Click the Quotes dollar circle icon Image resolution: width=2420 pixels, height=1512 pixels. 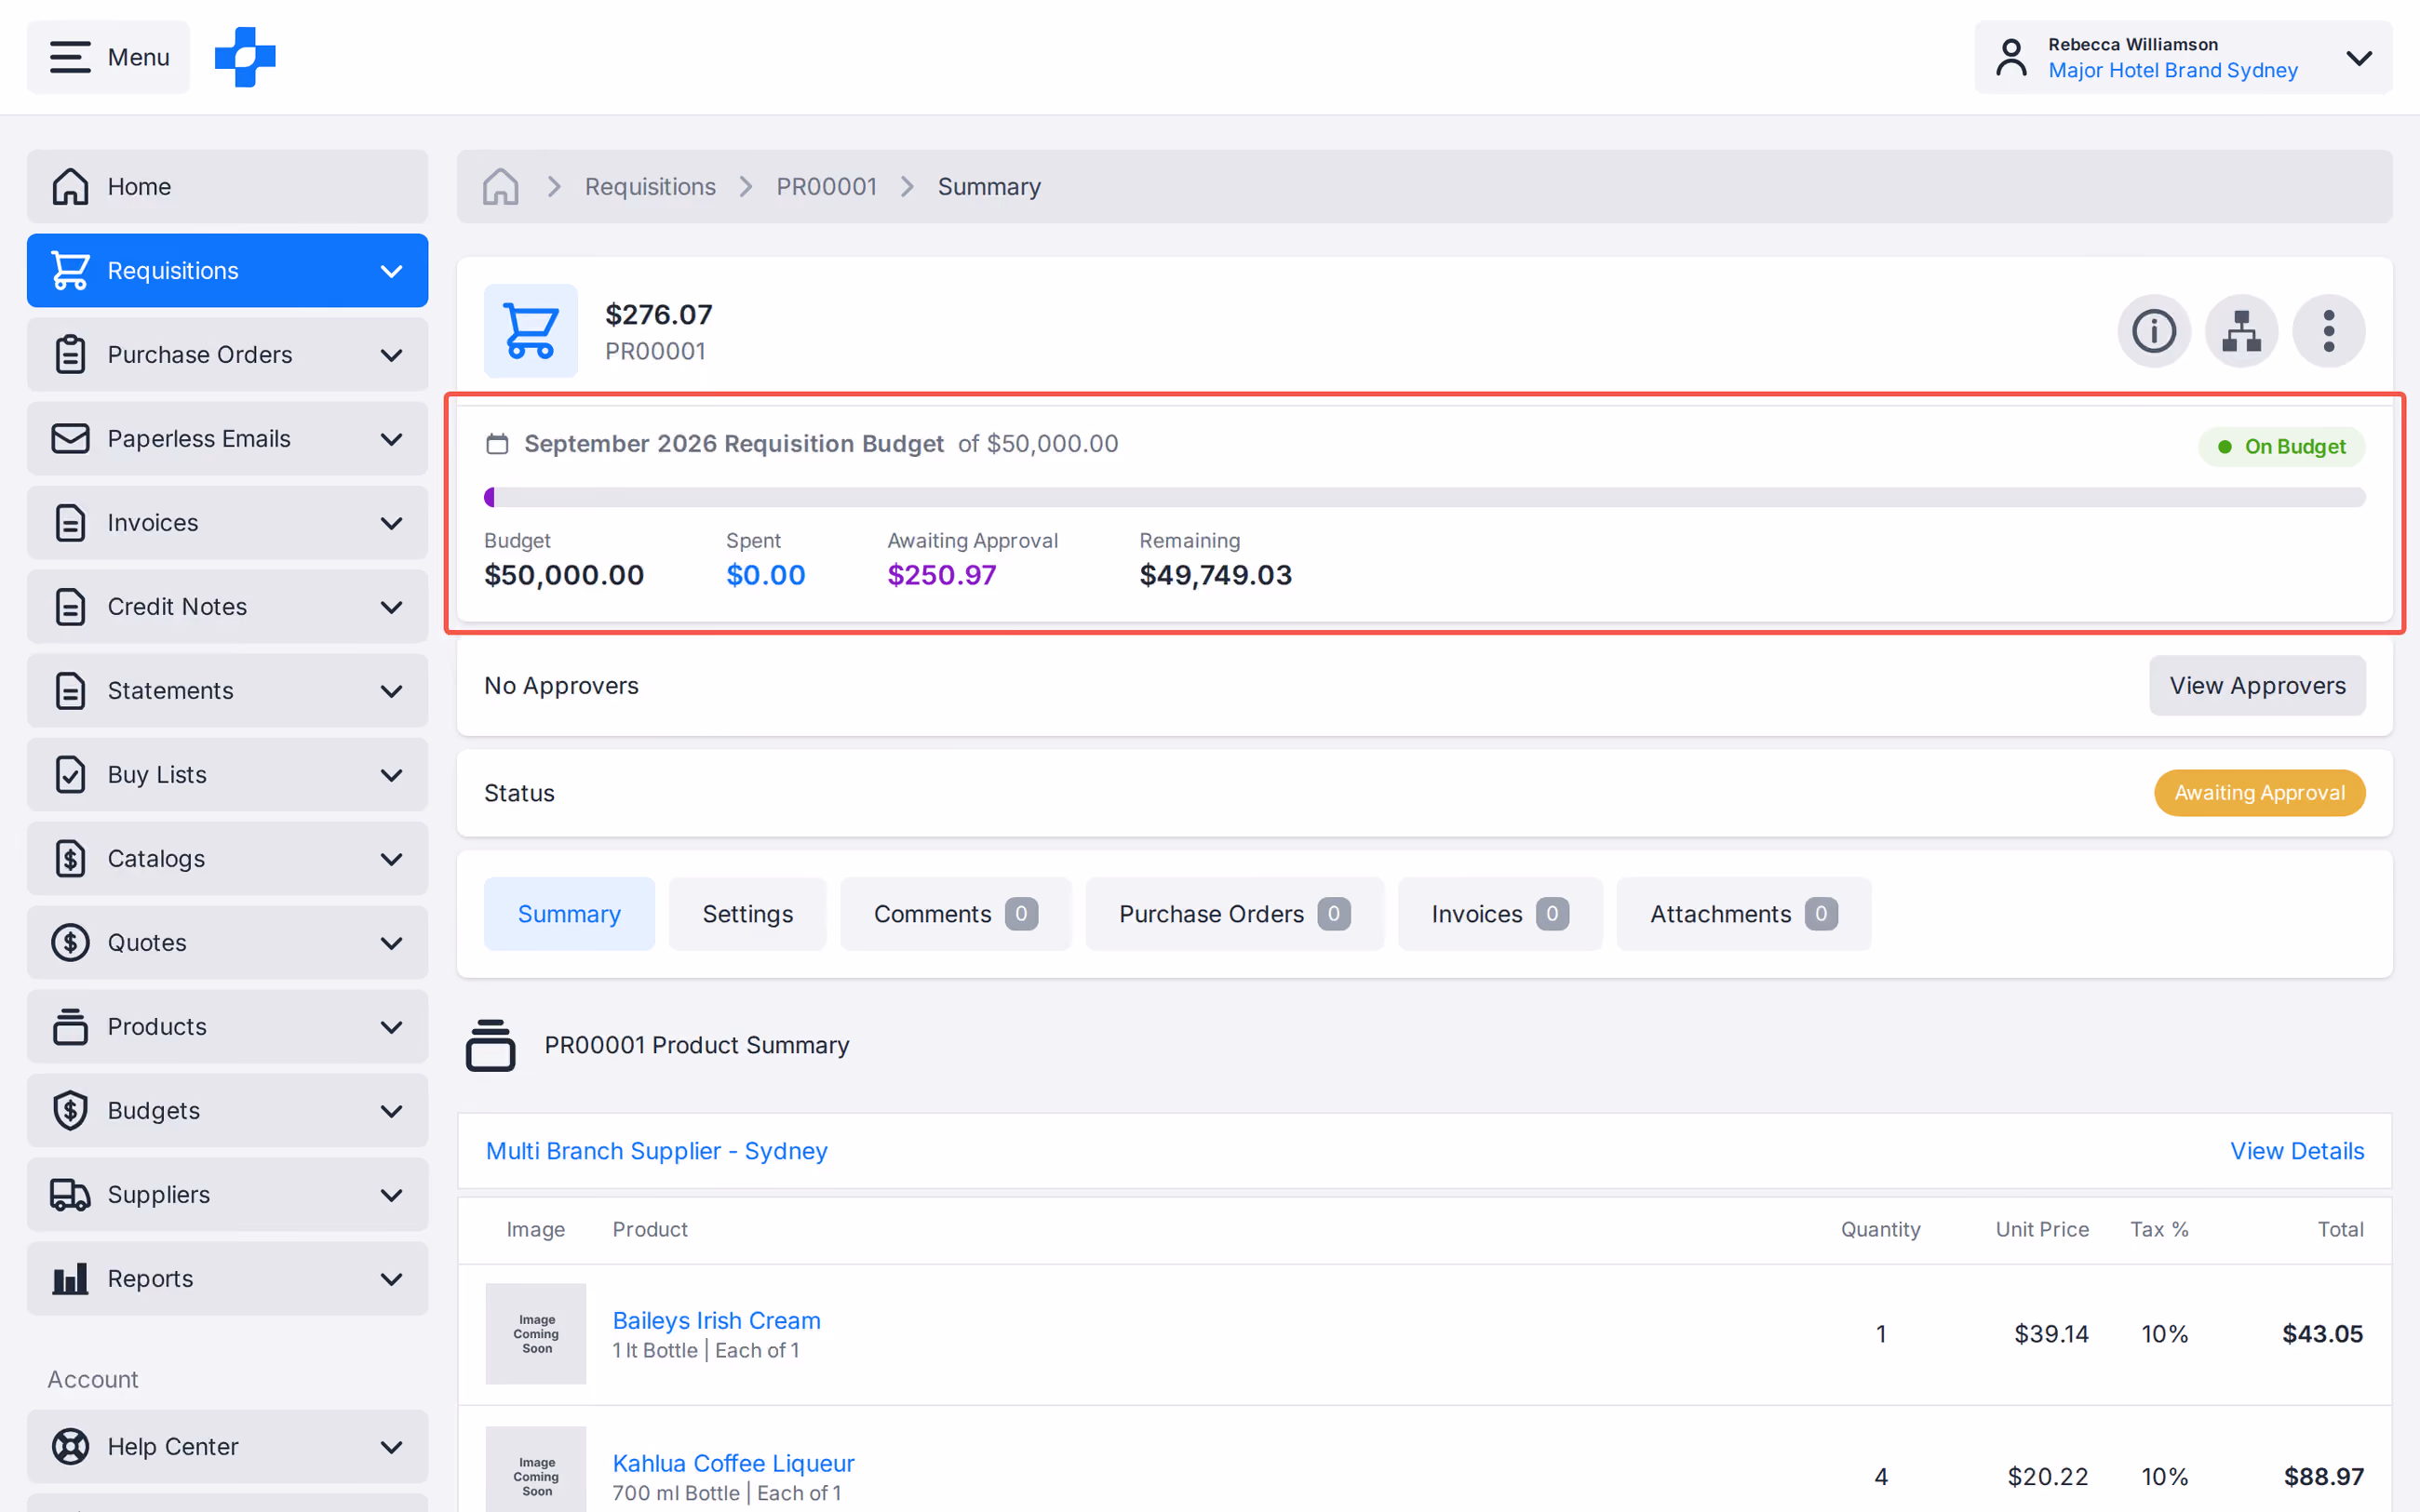tap(70, 942)
